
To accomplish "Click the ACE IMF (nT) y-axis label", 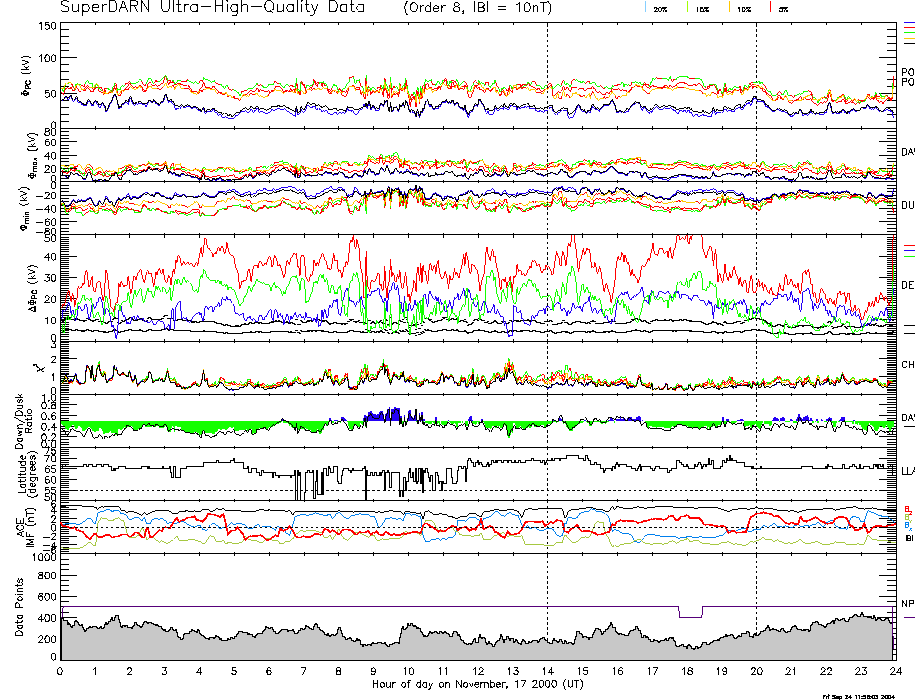I will (x=24, y=527).
